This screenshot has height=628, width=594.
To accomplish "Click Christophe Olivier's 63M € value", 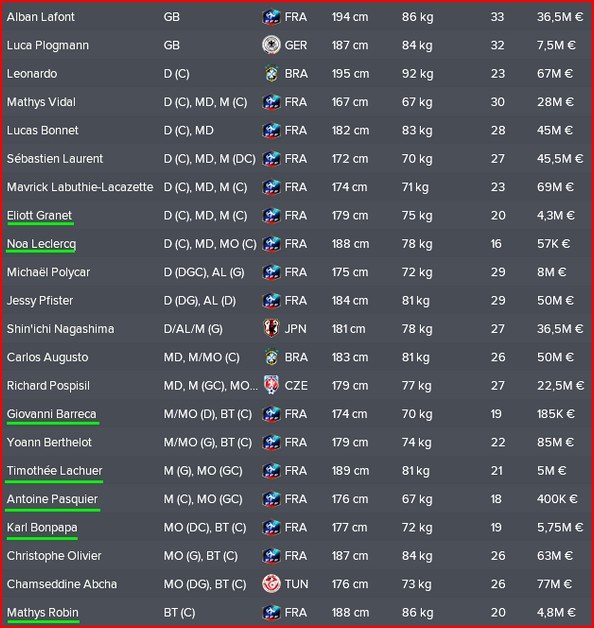I will coord(555,556).
